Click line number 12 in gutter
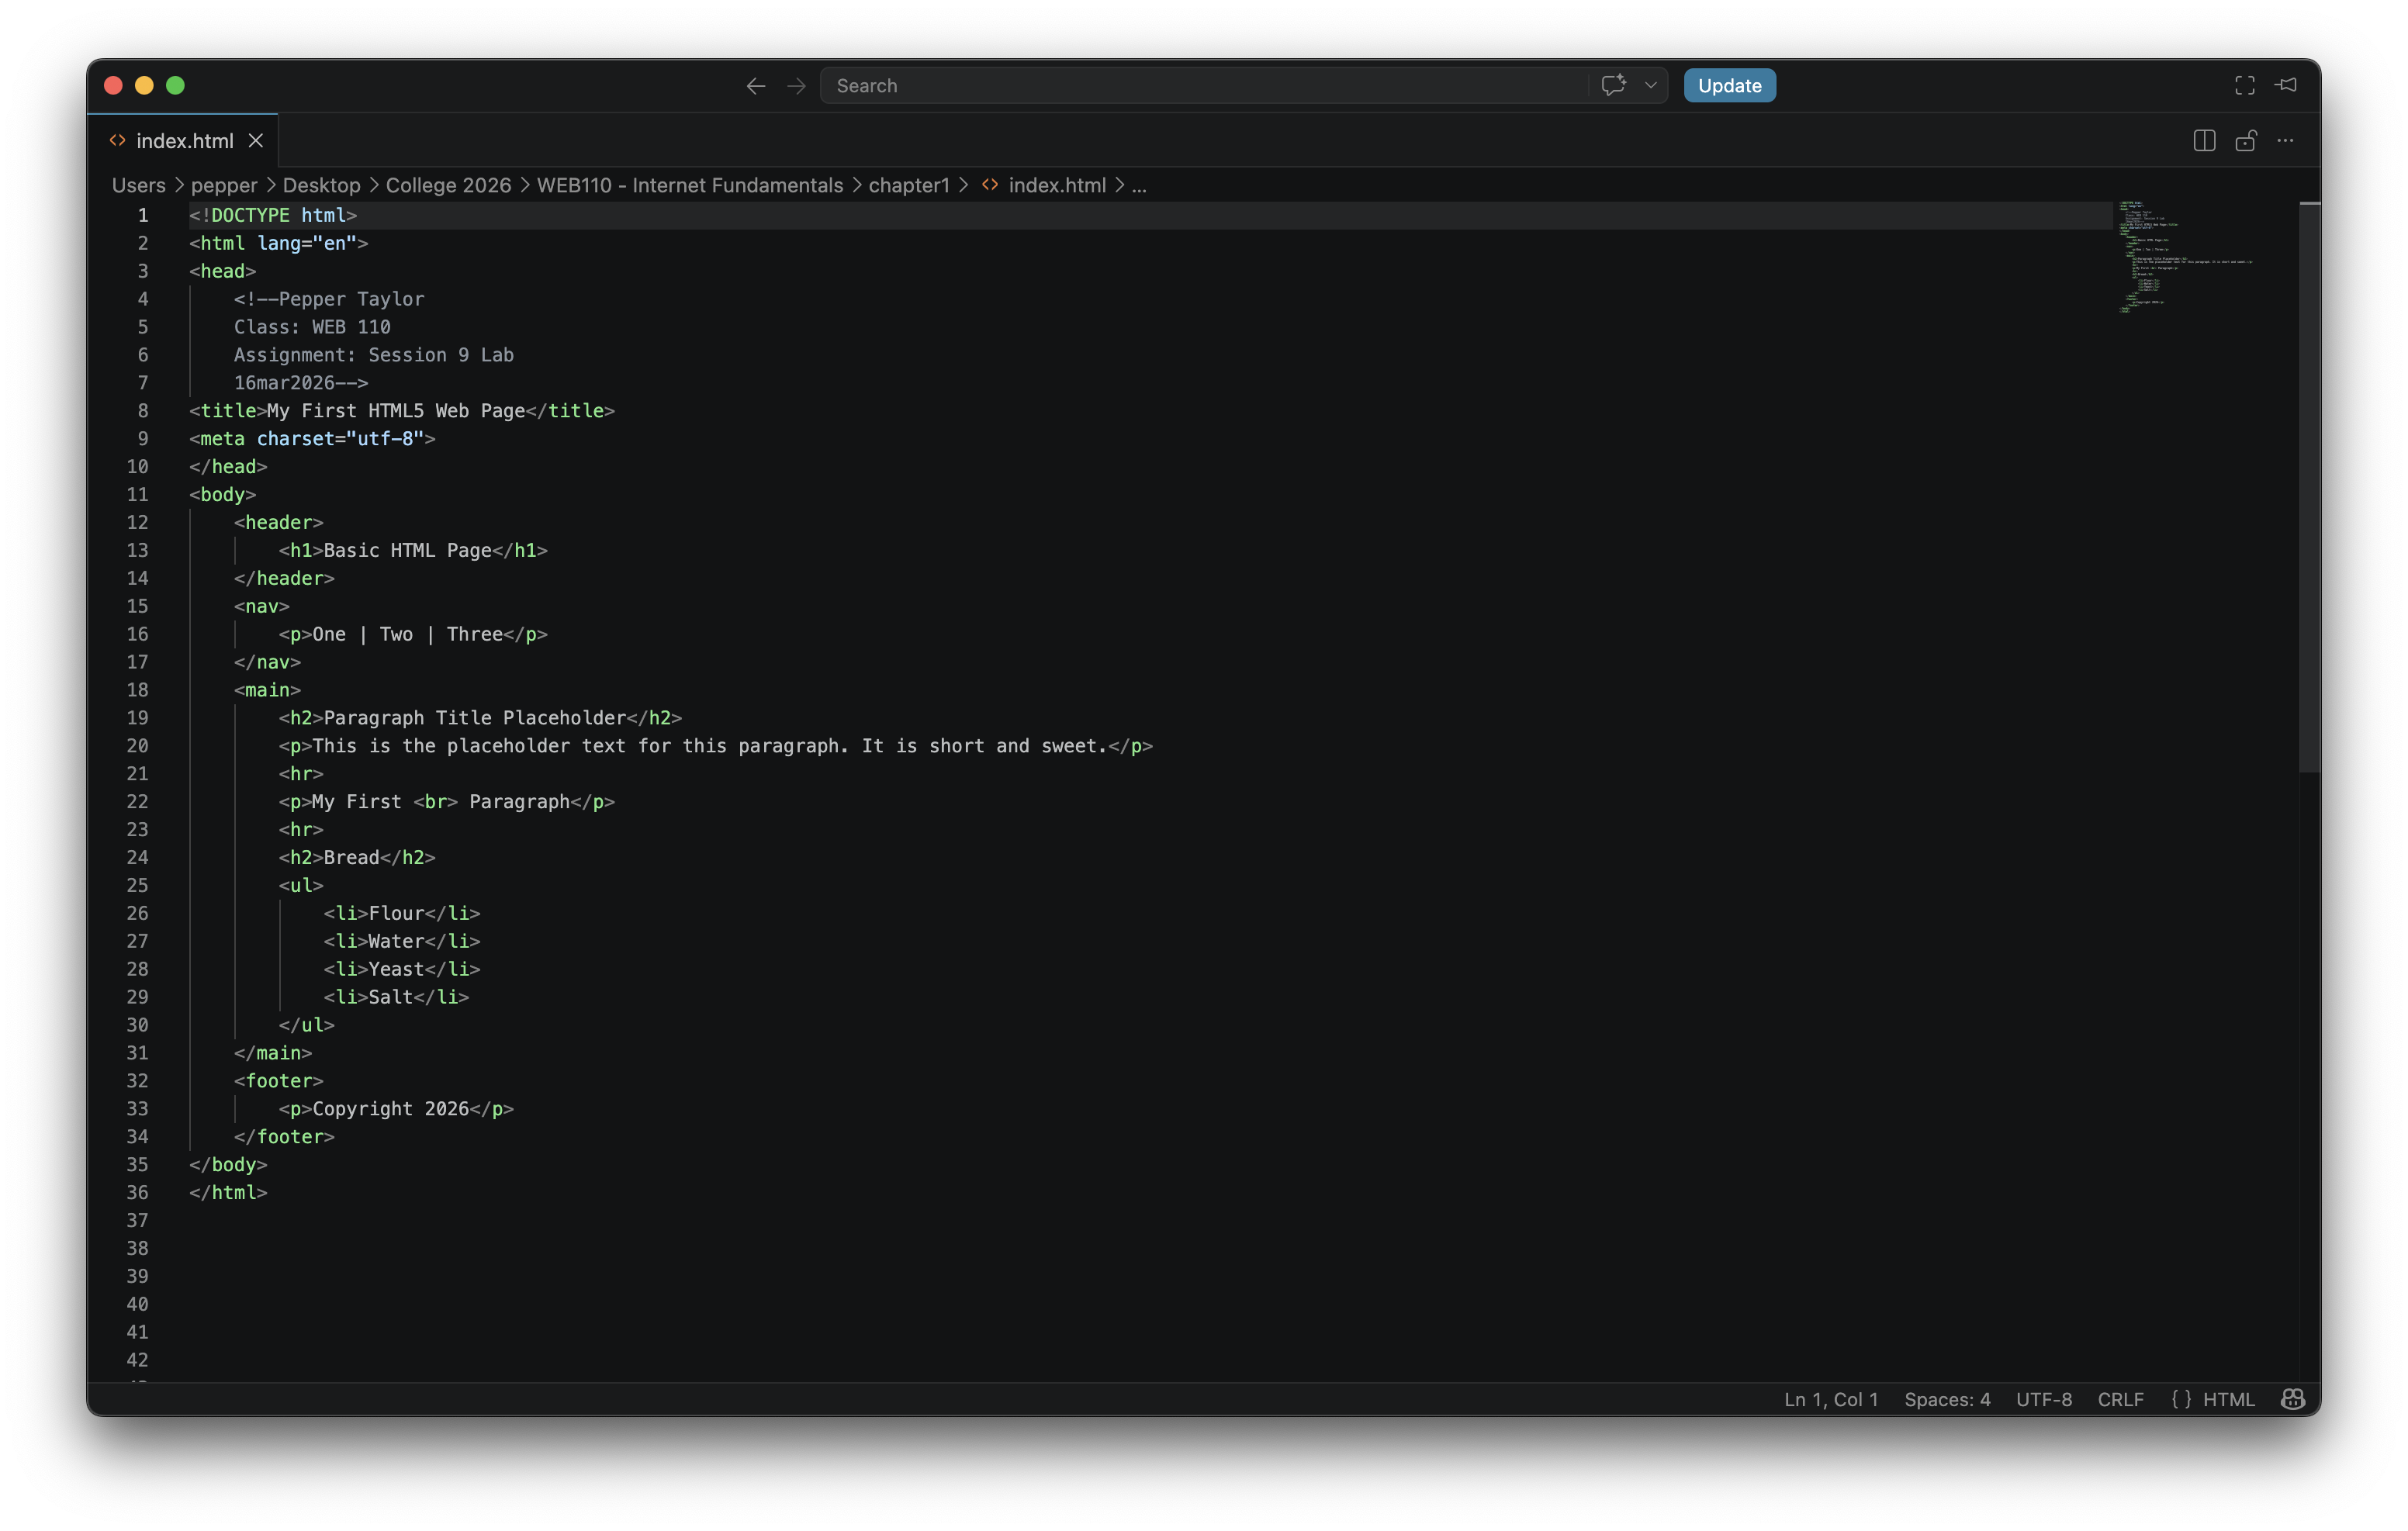Viewport: 2408px width, 1531px height. [x=137, y=522]
